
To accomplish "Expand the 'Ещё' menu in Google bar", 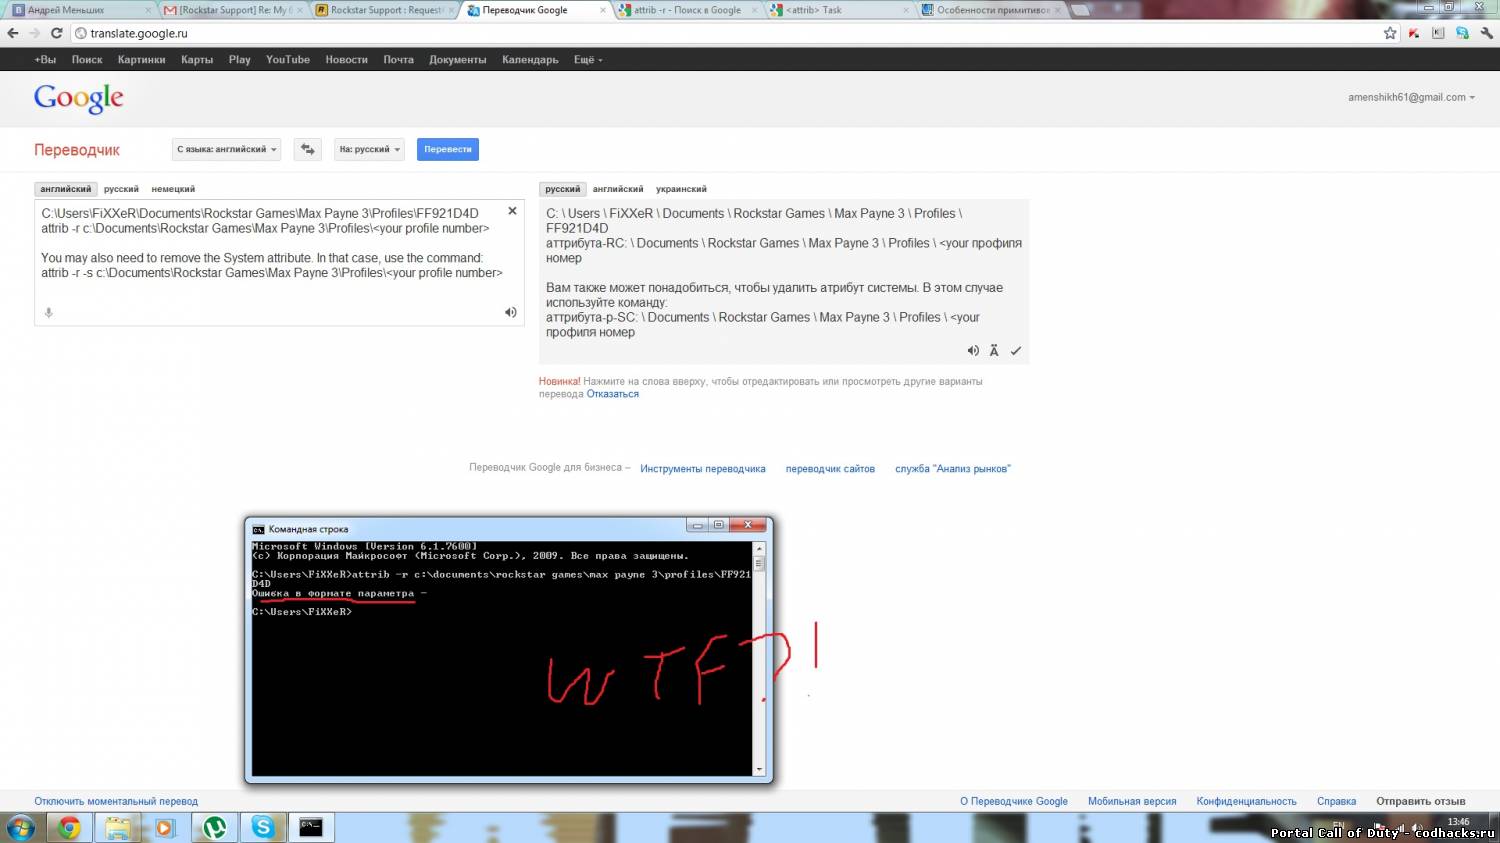I will pyautogui.click(x=588, y=60).
